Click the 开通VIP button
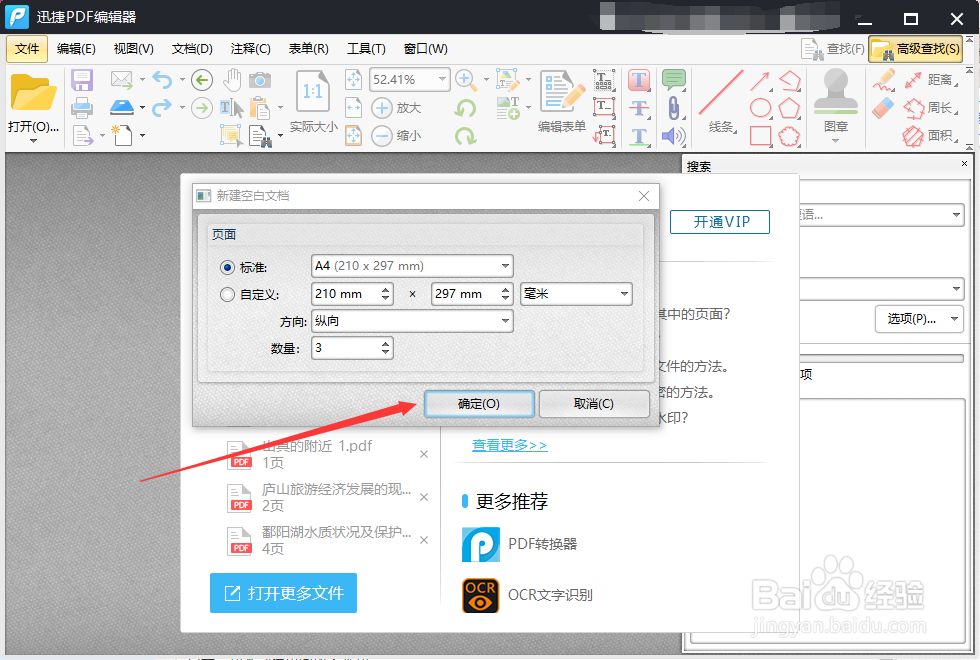 click(x=720, y=222)
